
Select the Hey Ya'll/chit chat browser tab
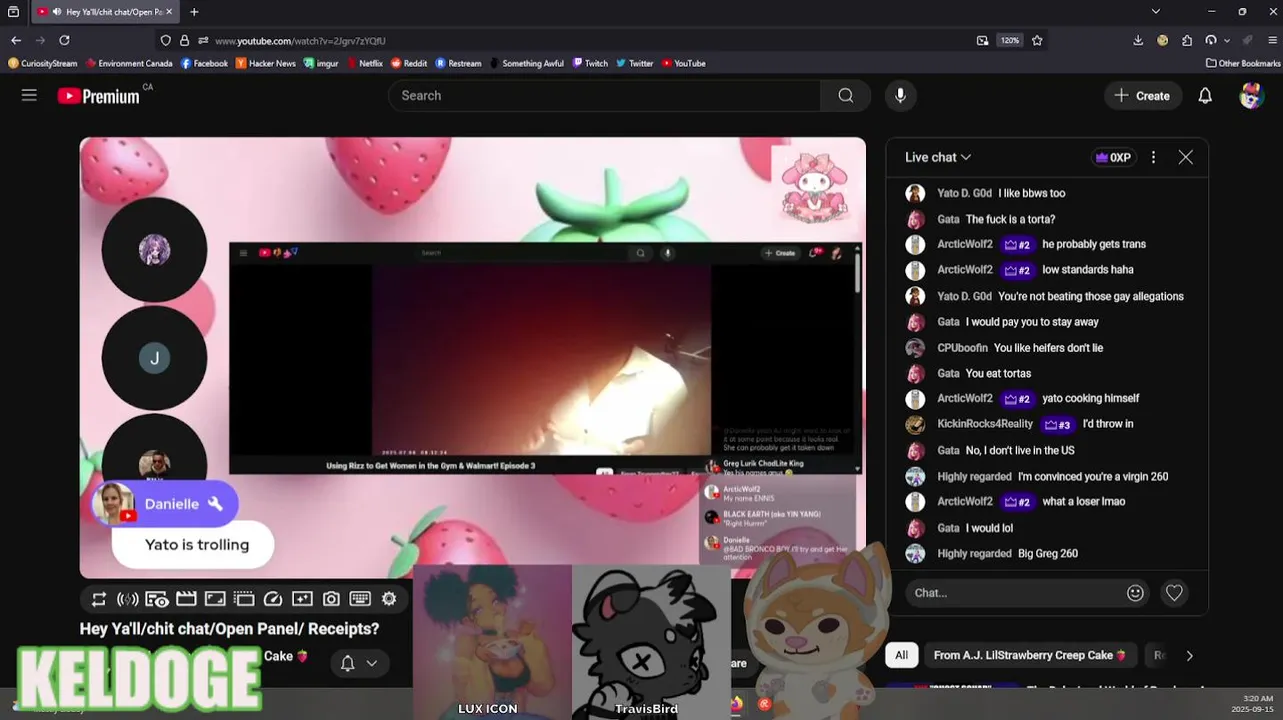coord(103,12)
